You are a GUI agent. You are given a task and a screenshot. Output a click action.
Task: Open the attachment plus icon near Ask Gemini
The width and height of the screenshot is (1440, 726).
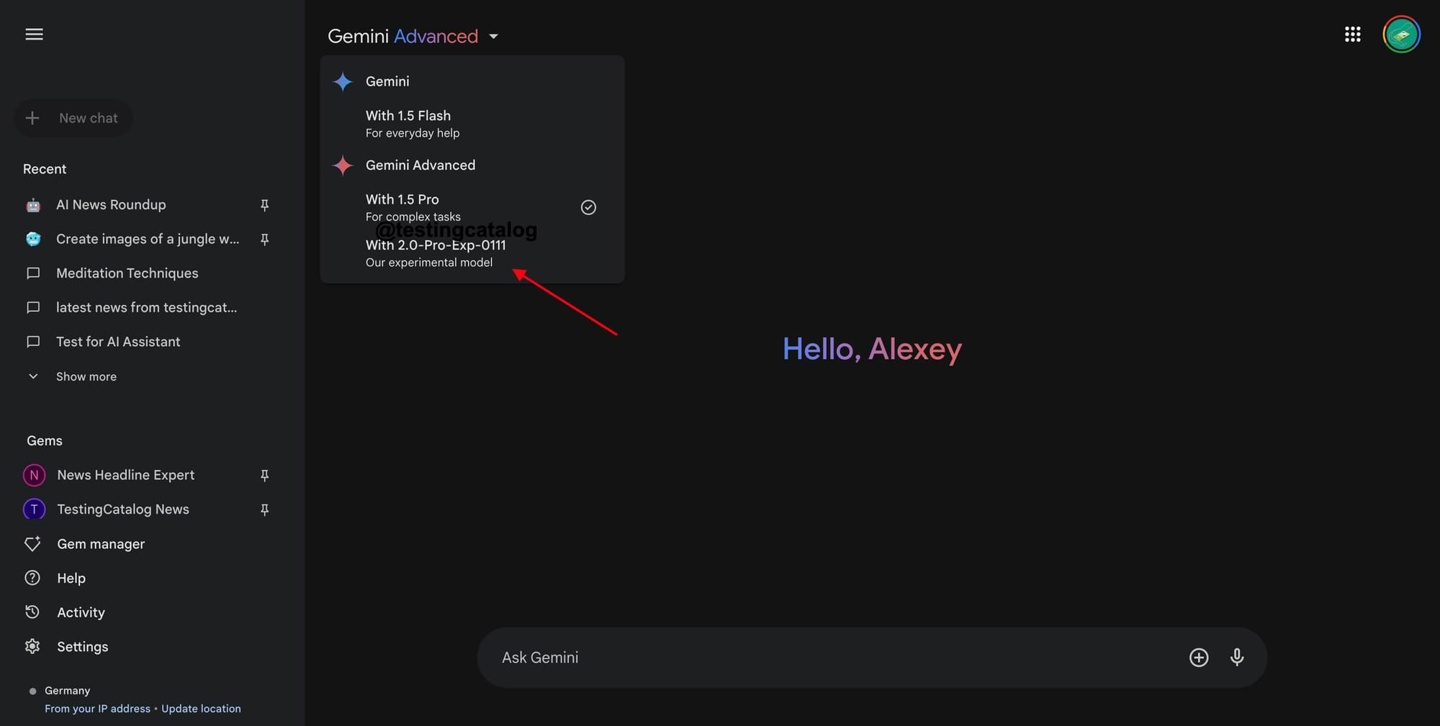[x=1197, y=656]
